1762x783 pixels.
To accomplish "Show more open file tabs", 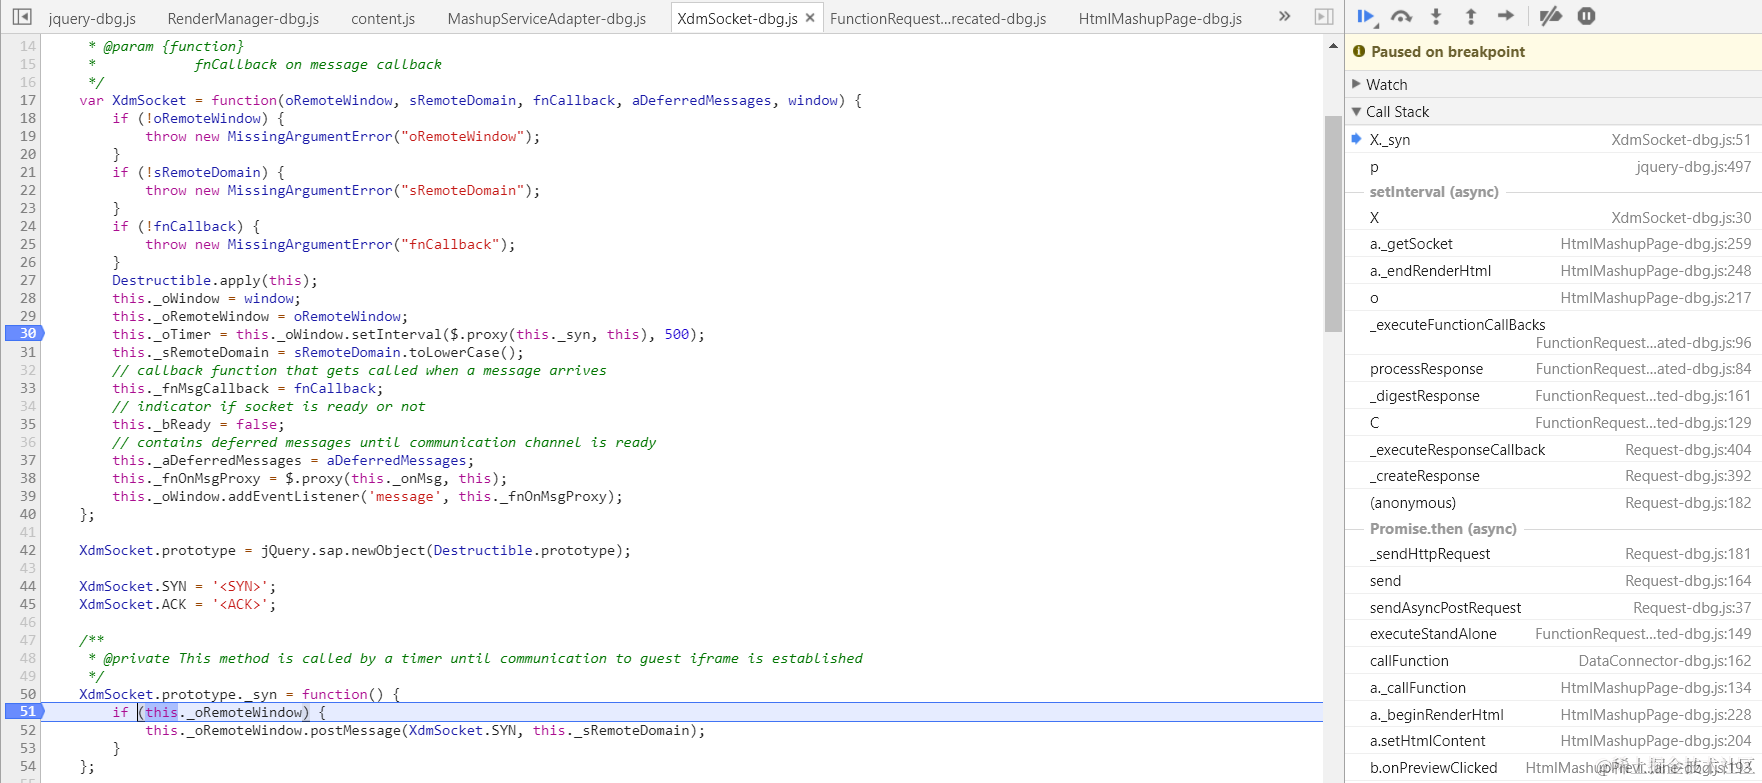I will coord(1285,17).
